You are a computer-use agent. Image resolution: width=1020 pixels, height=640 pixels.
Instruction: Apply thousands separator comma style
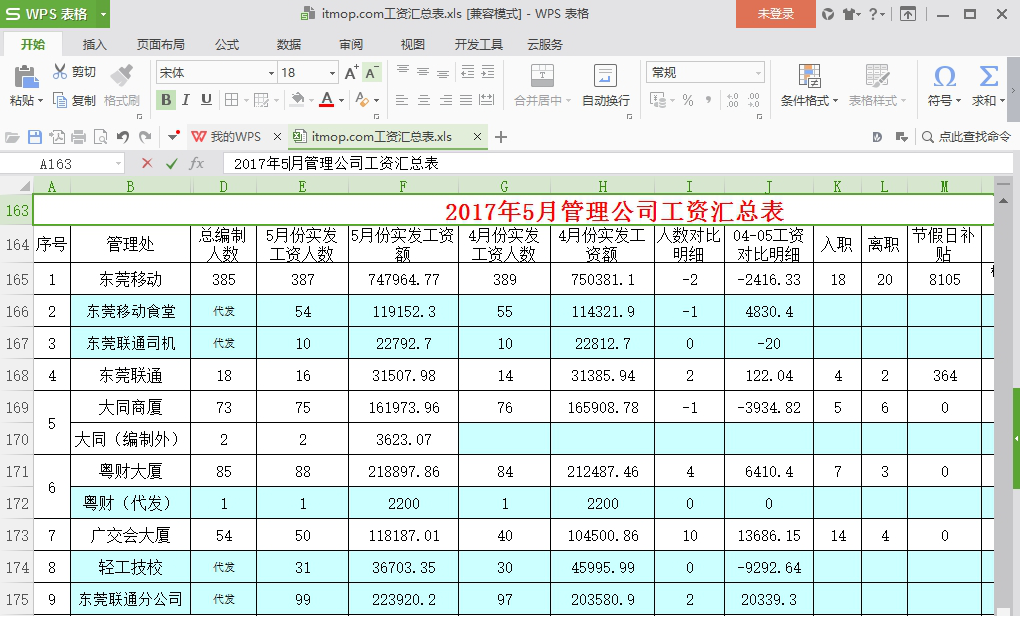click(708, 100)
